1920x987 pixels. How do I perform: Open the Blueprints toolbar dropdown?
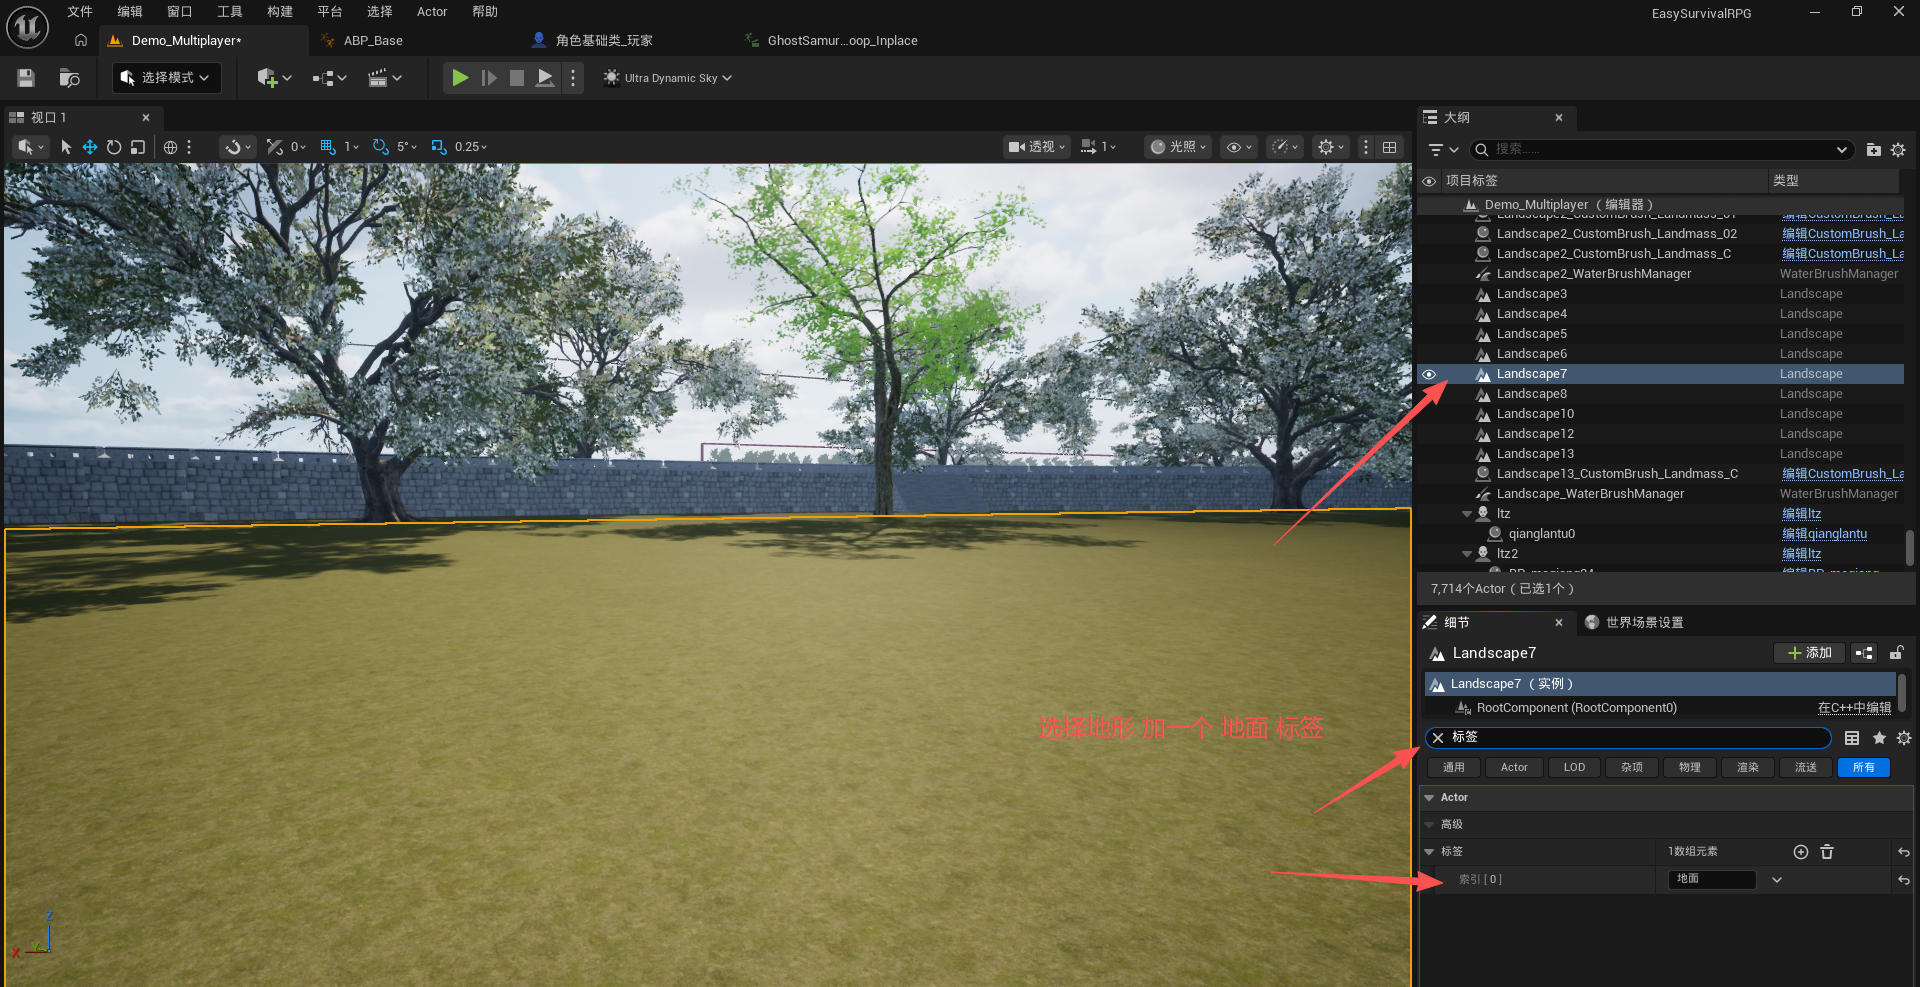coord(329,78)
